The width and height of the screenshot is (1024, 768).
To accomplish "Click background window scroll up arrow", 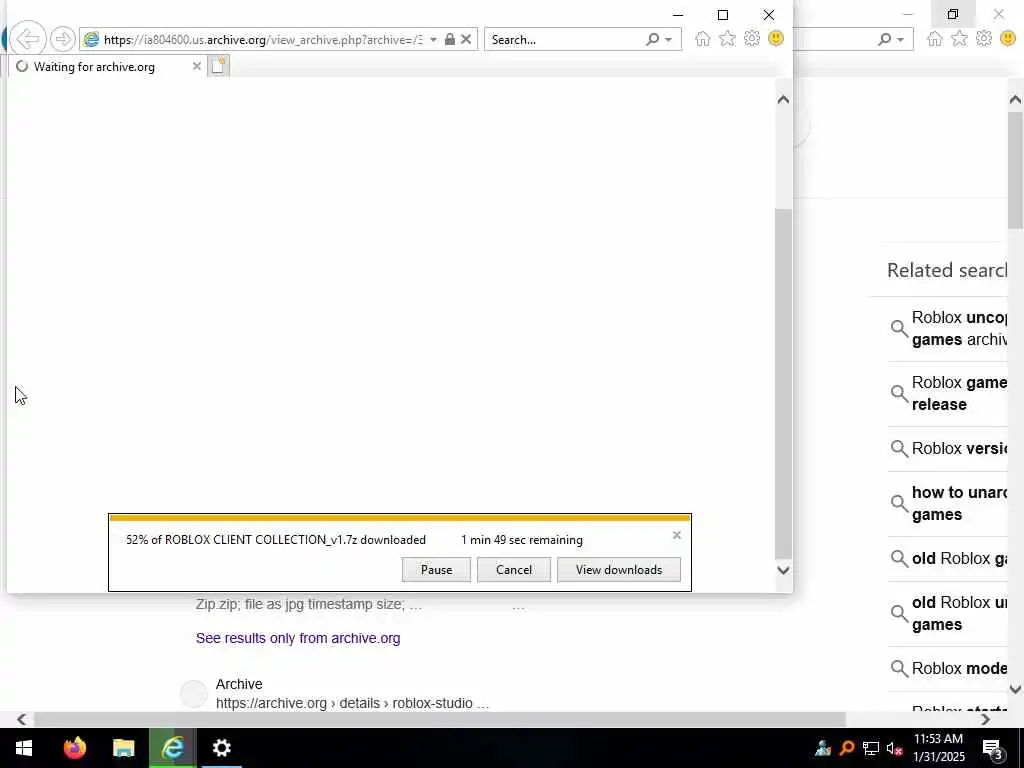I will click(x=1015, y=99).
